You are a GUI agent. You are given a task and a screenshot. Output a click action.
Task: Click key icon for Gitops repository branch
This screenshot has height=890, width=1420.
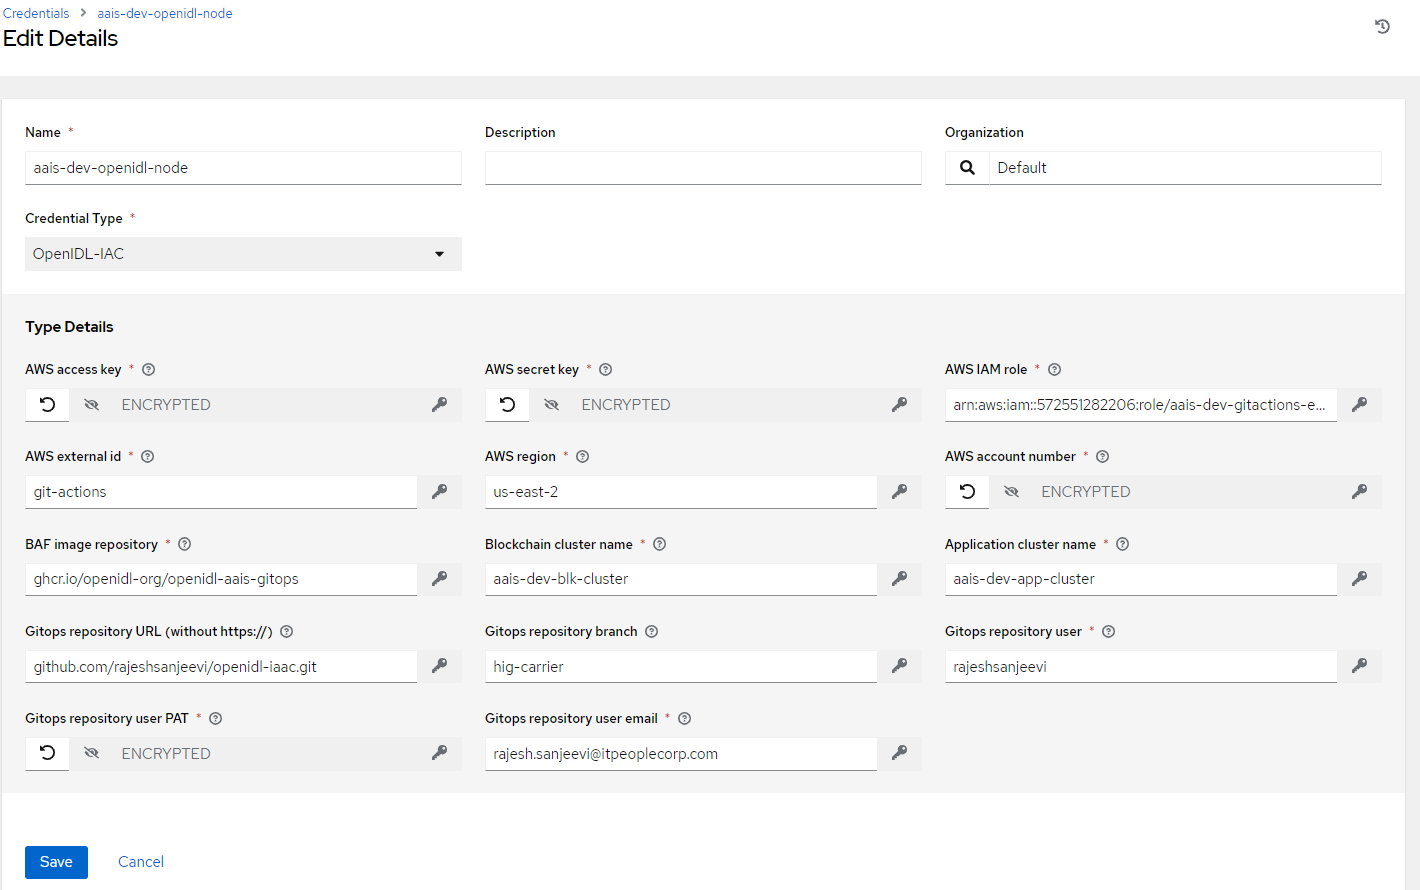899,666
